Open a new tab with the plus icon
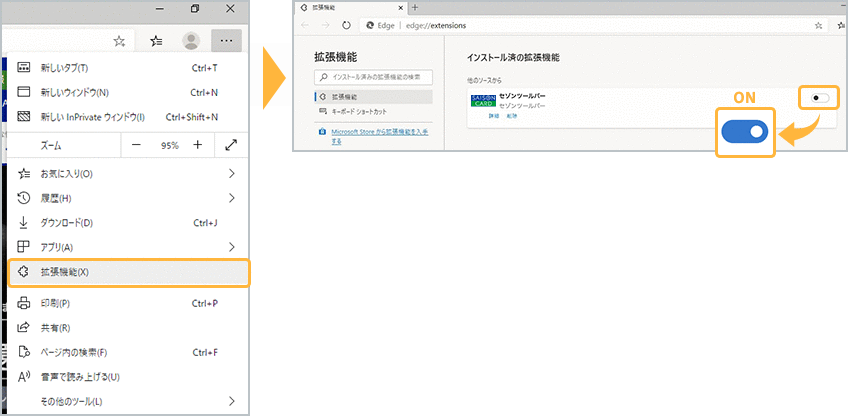This screenshot has width=848, height=416. (415, 8)
